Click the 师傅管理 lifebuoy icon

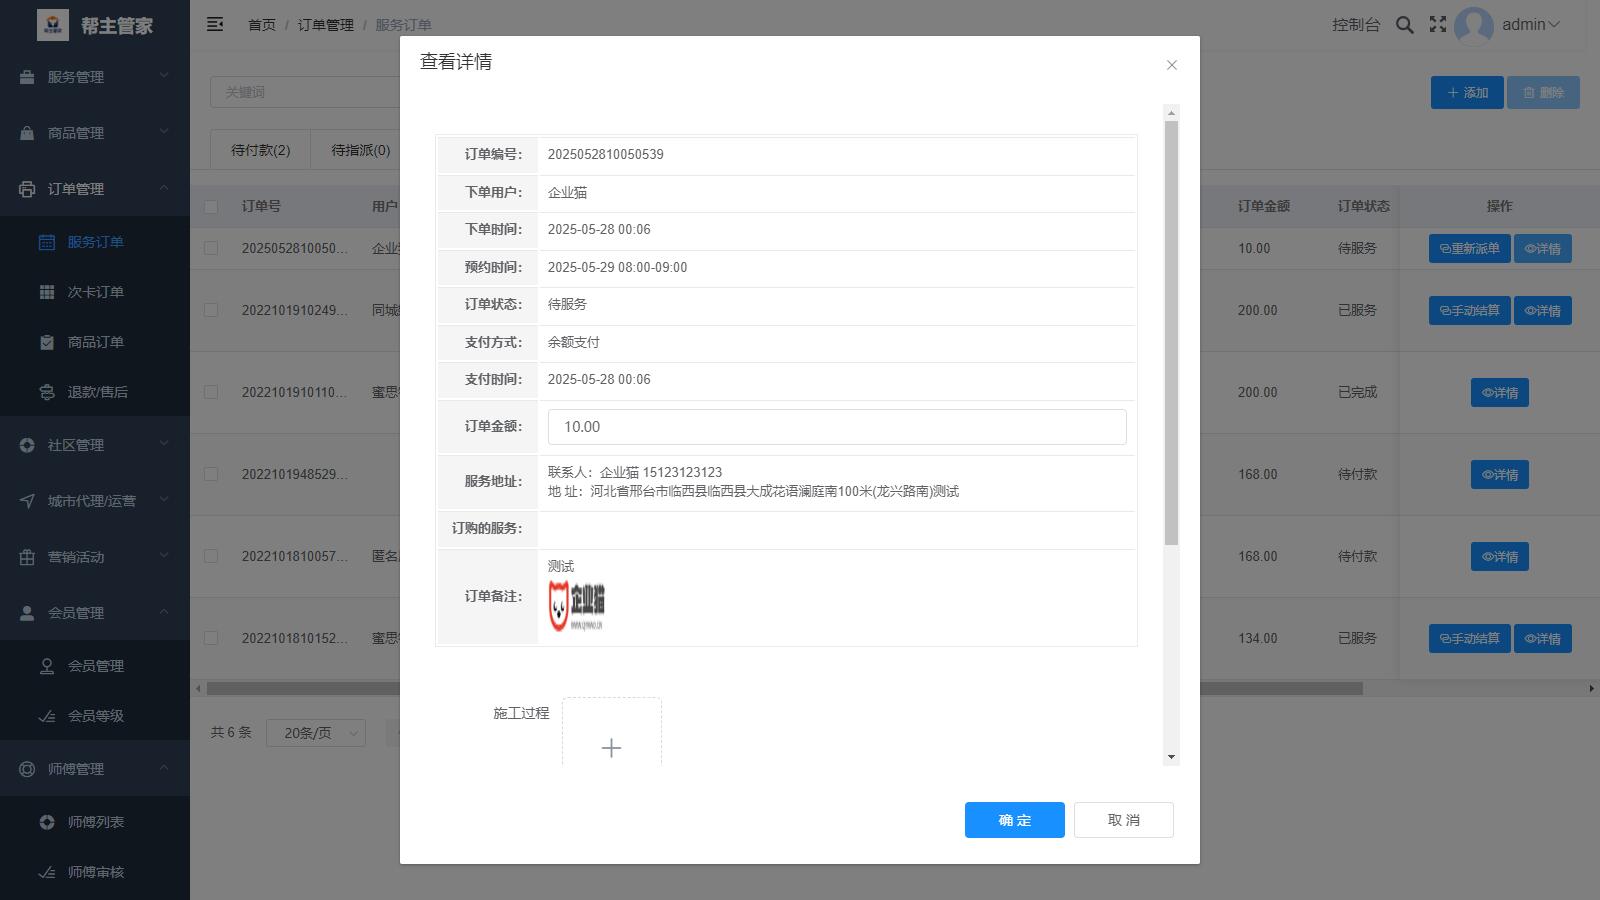pos(27,769)
